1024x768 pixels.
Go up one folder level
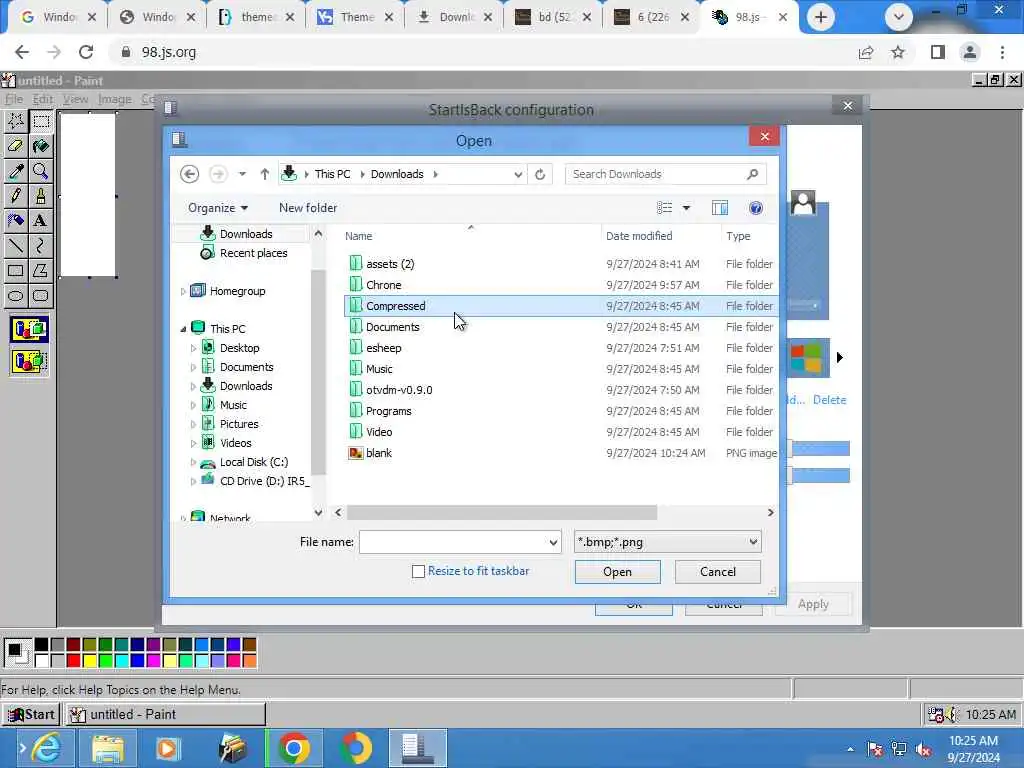264,174
